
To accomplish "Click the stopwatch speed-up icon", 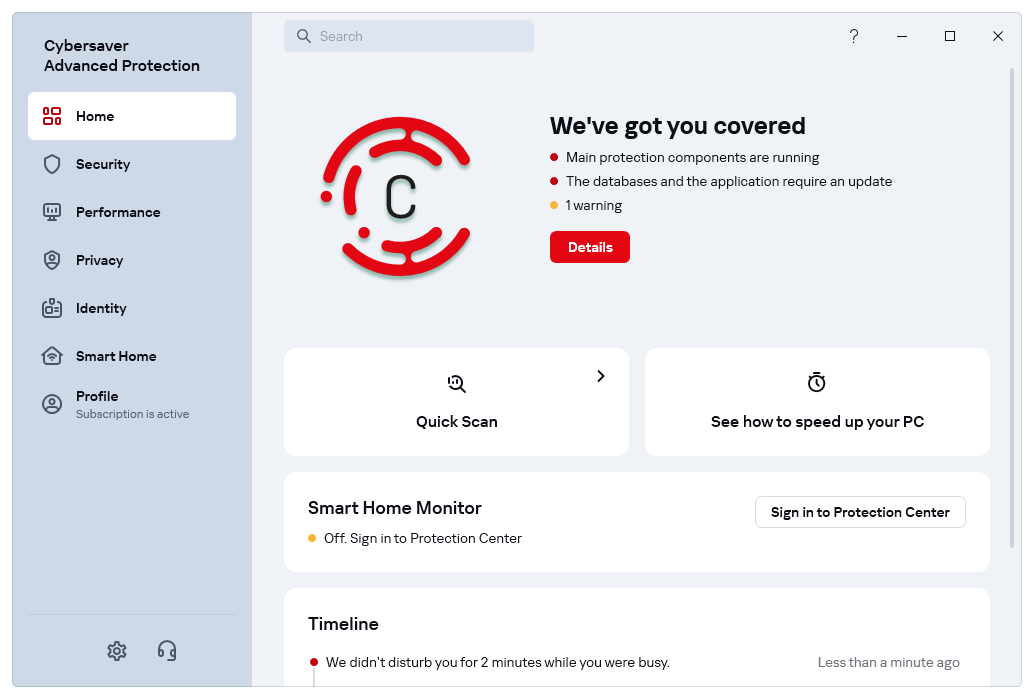I will point(817,383).
